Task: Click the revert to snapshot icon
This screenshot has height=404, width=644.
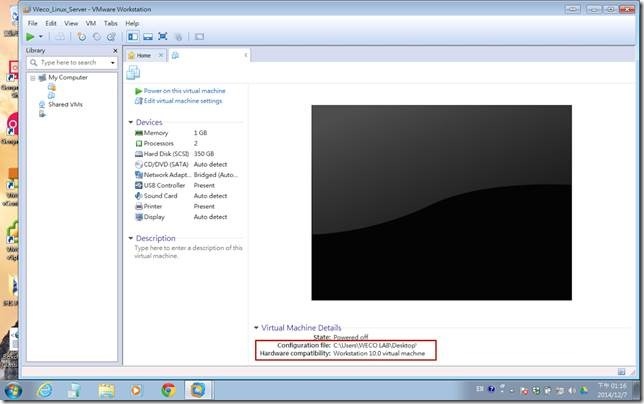Action: click(x=97, y=37)
